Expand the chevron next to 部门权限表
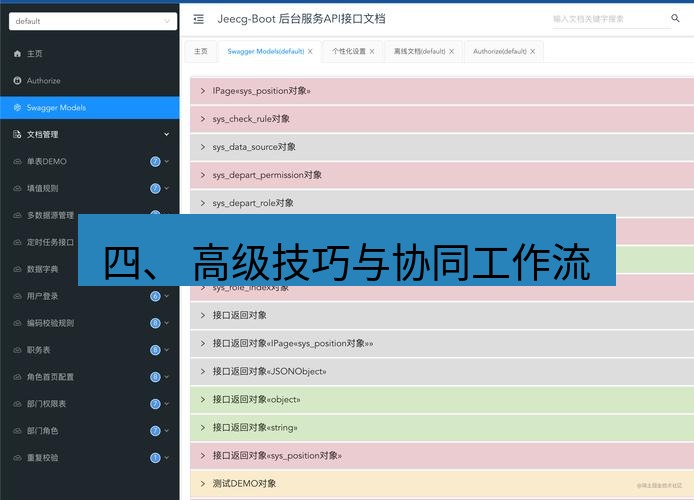 click(167, 404)
